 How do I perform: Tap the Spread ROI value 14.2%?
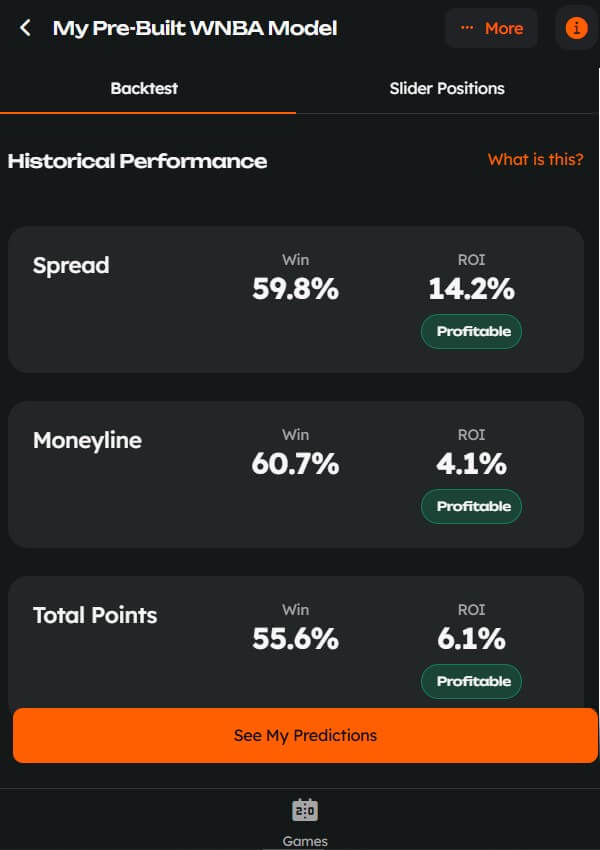[471, 289]
